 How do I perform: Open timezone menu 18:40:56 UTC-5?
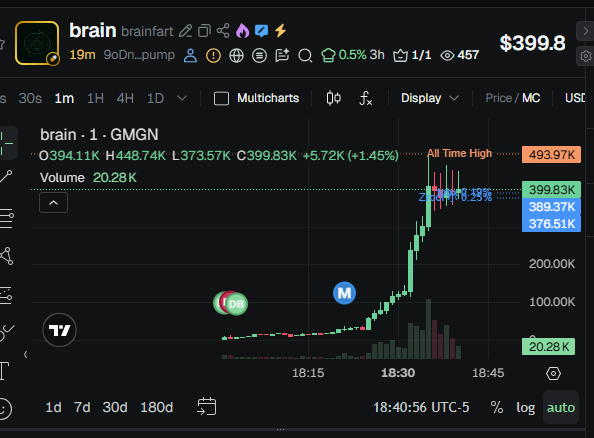pyautogui.click(x=421, y=407)
